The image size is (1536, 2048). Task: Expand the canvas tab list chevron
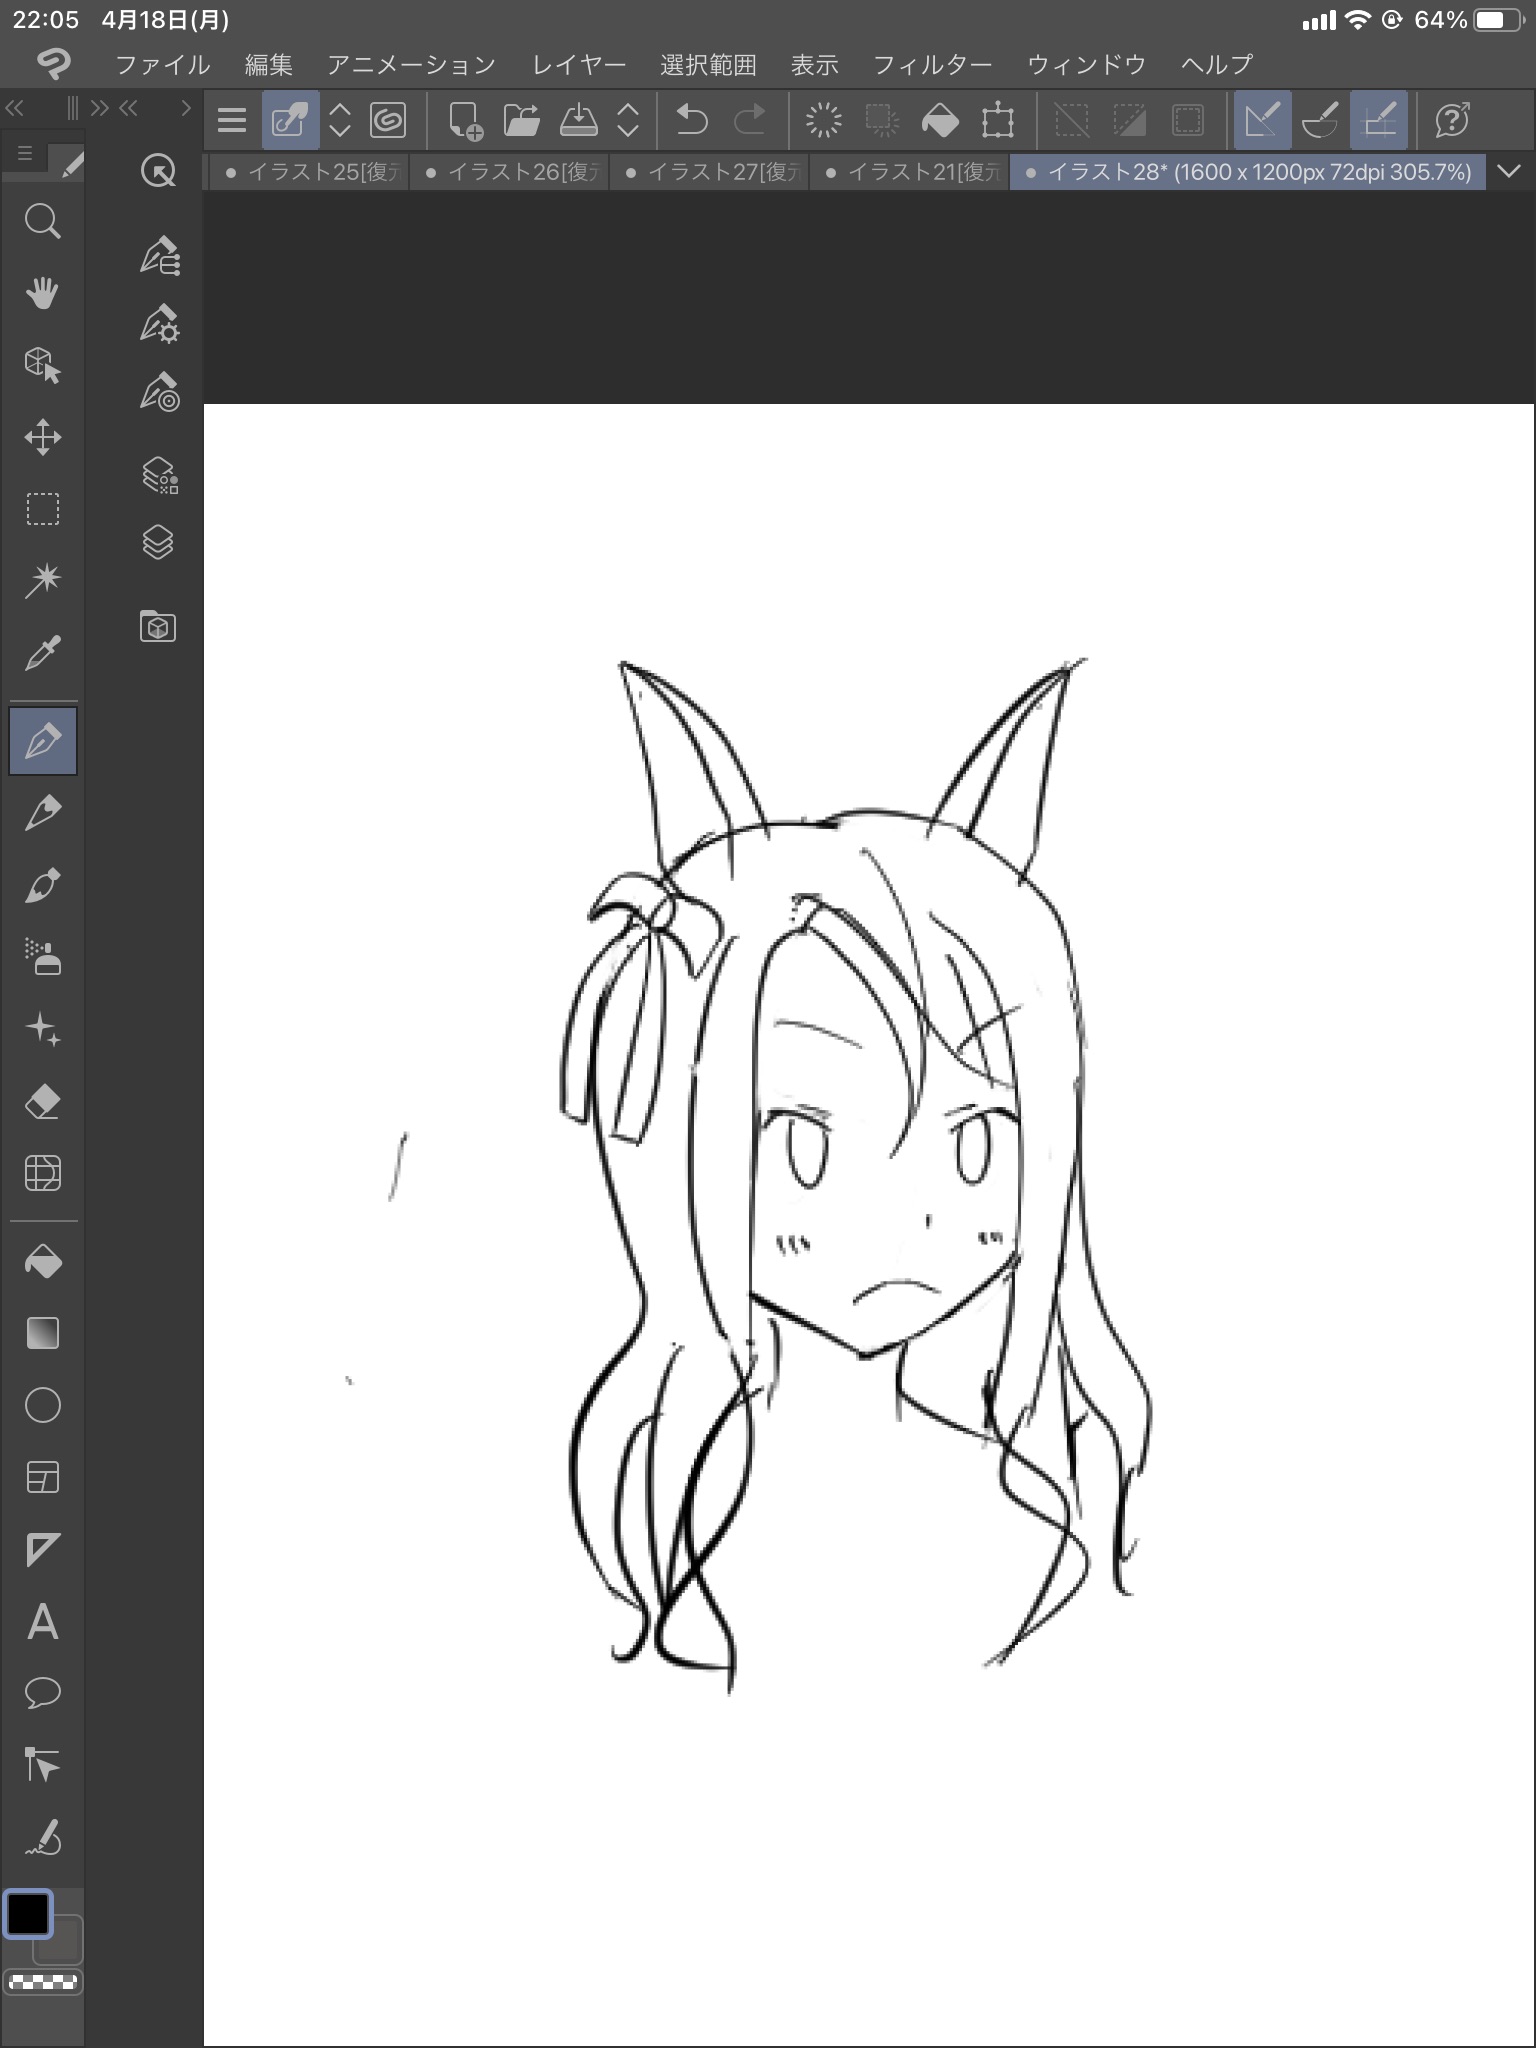click(1509, 172)
